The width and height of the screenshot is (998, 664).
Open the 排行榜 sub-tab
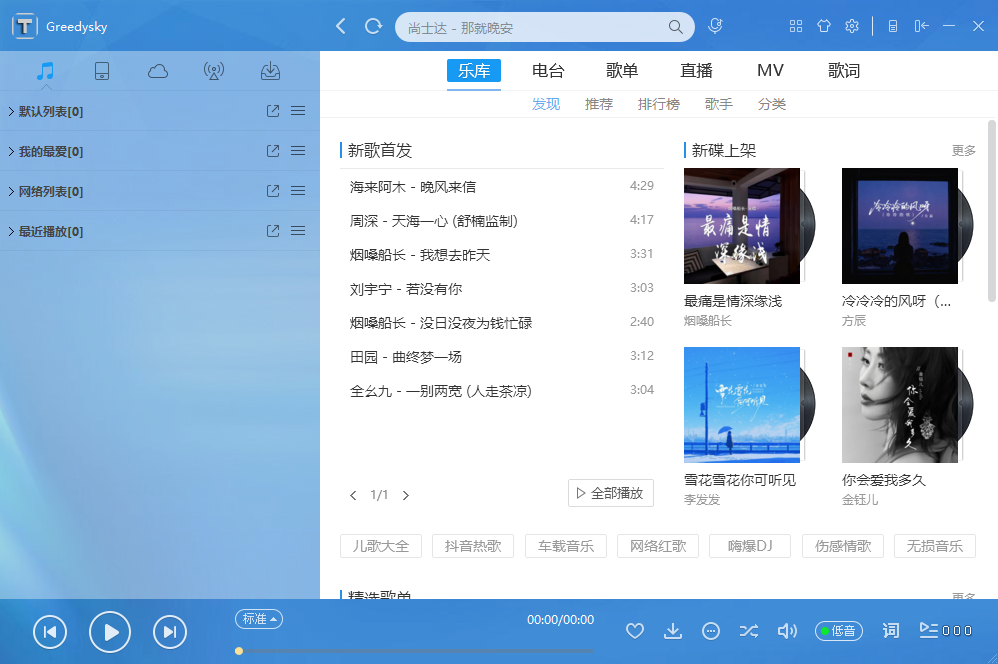(x=659, y=103)
